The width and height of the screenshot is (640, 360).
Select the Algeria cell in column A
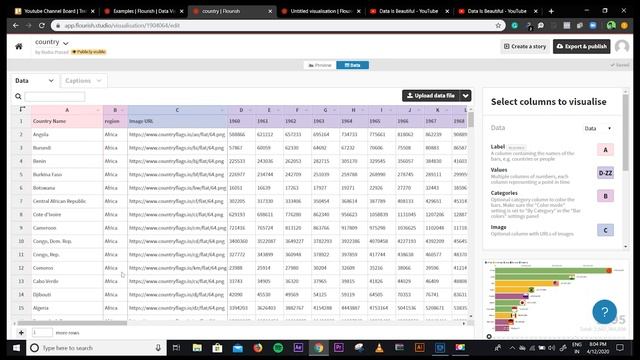[x=67, y=308]
